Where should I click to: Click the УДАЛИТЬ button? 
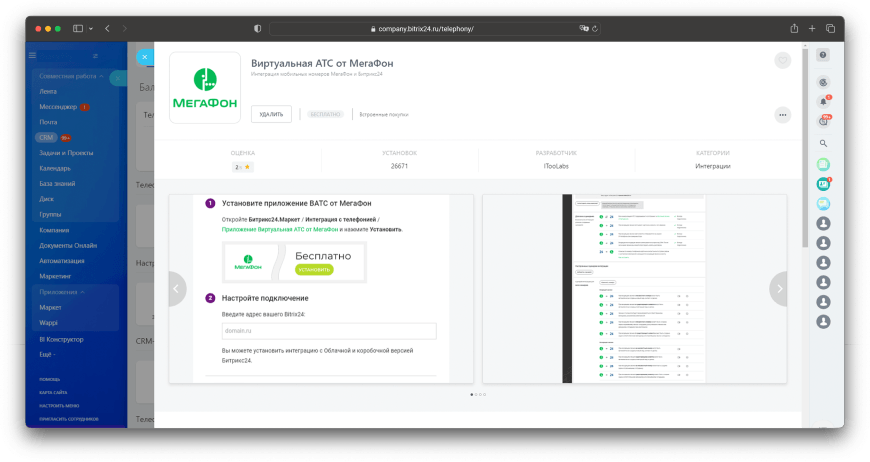click(x=271, y=114)
